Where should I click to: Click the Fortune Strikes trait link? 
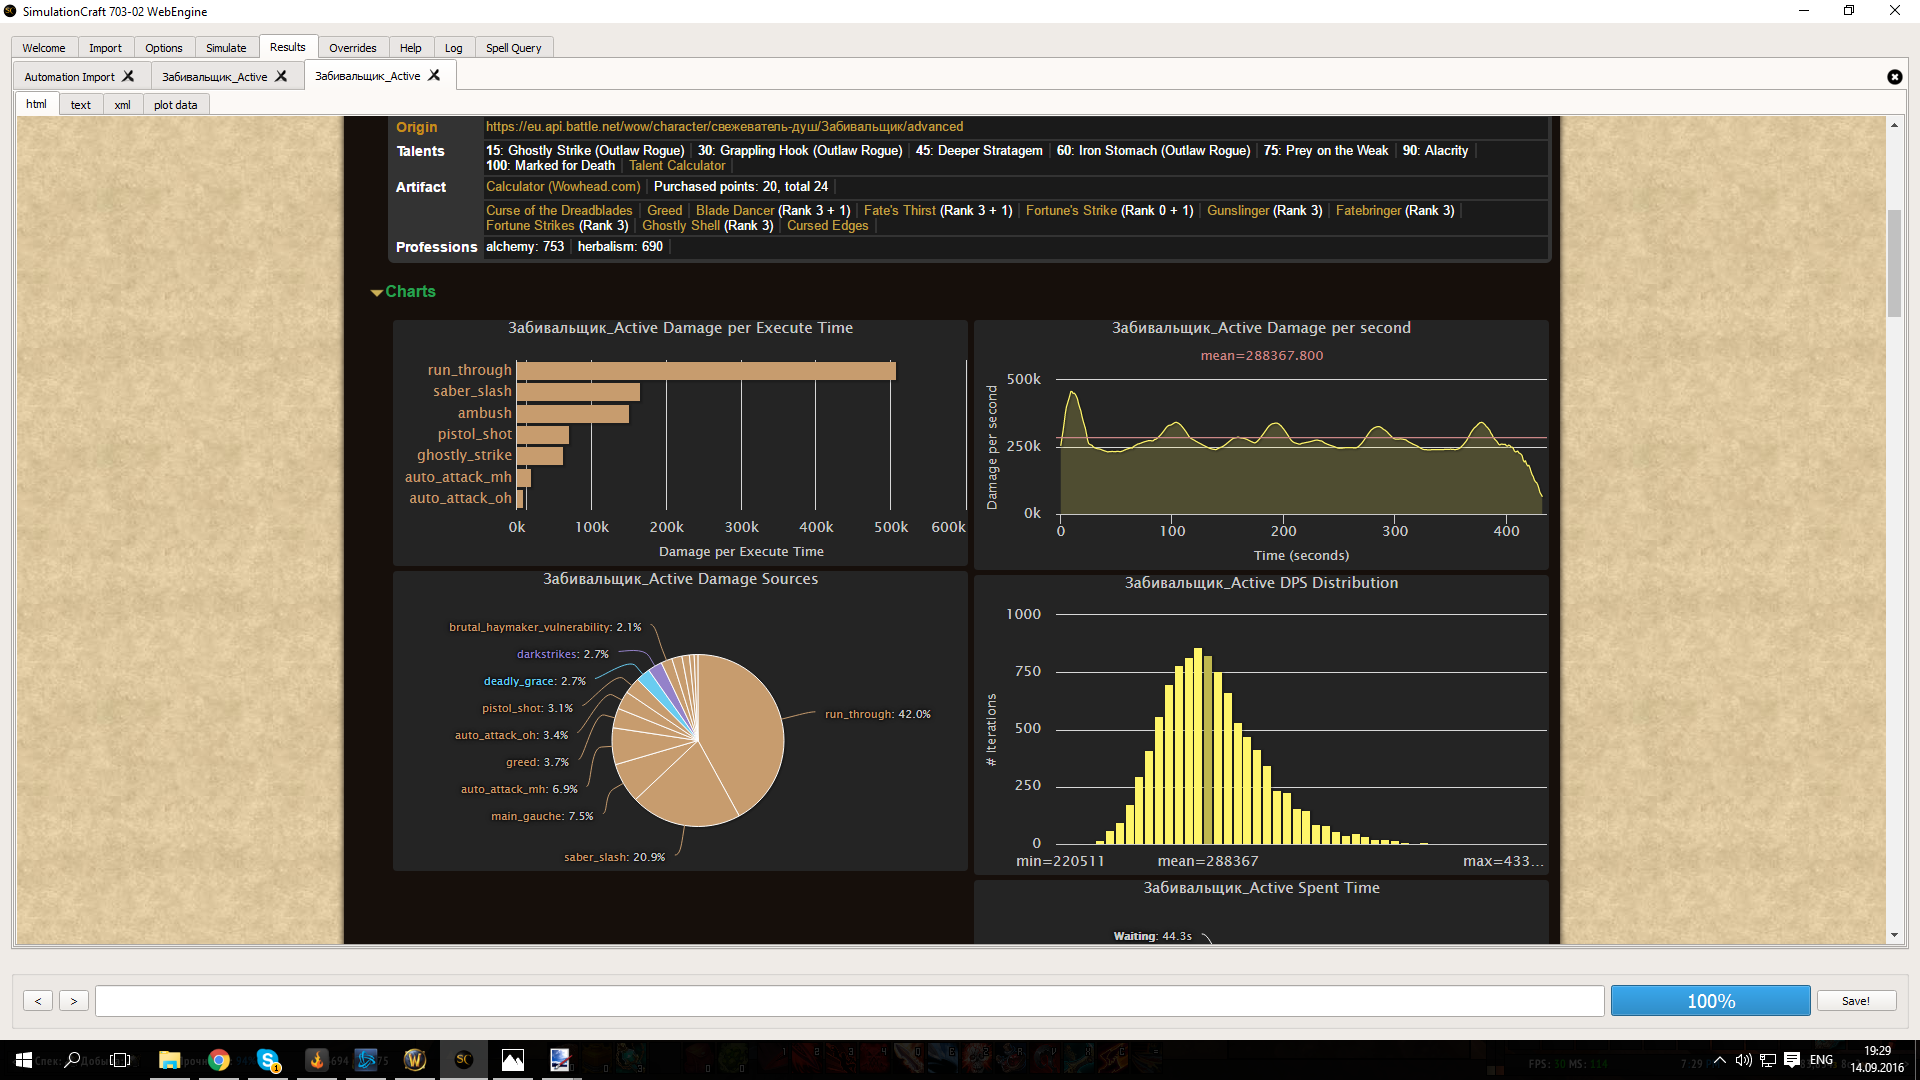(x=530, y=226)
